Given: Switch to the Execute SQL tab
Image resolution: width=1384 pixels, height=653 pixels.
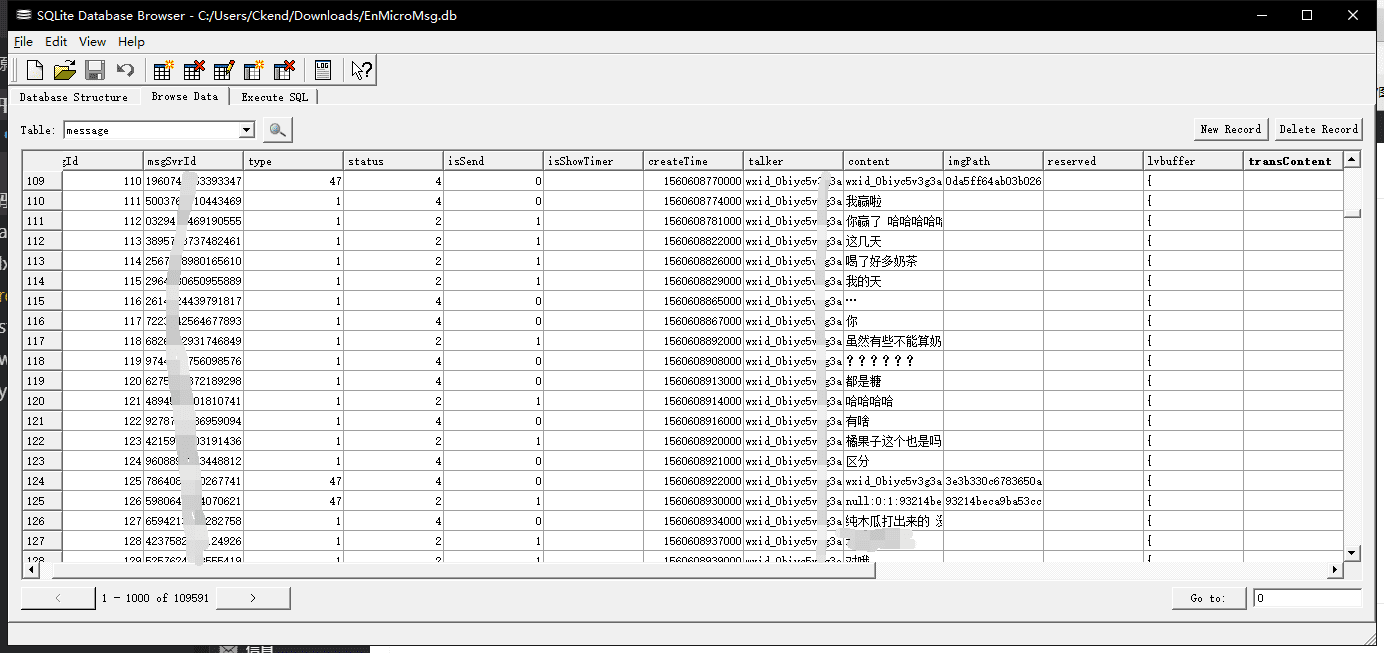Looking at the screenshot, I should pos(274,97).
